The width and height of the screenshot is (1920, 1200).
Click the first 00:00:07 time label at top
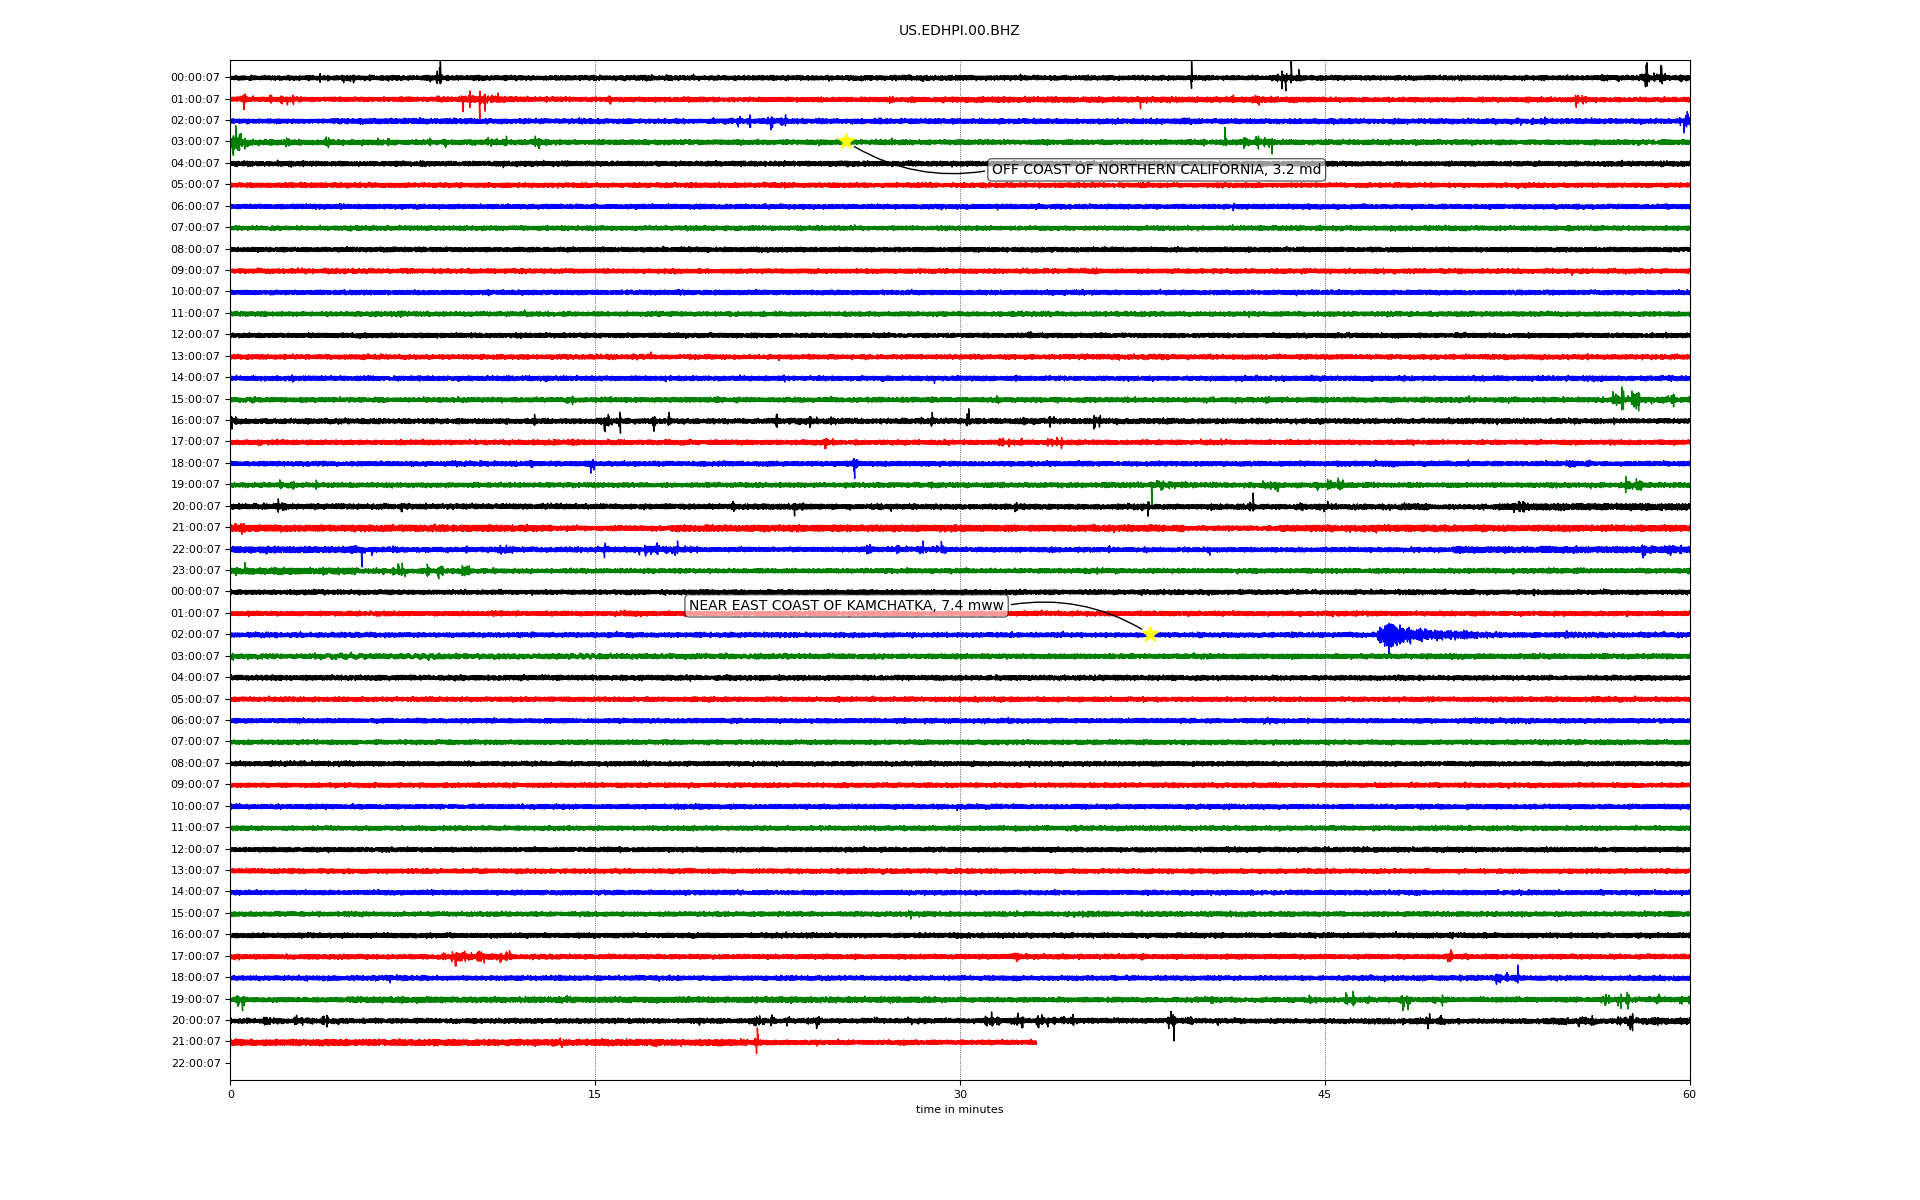coord(195,78)
